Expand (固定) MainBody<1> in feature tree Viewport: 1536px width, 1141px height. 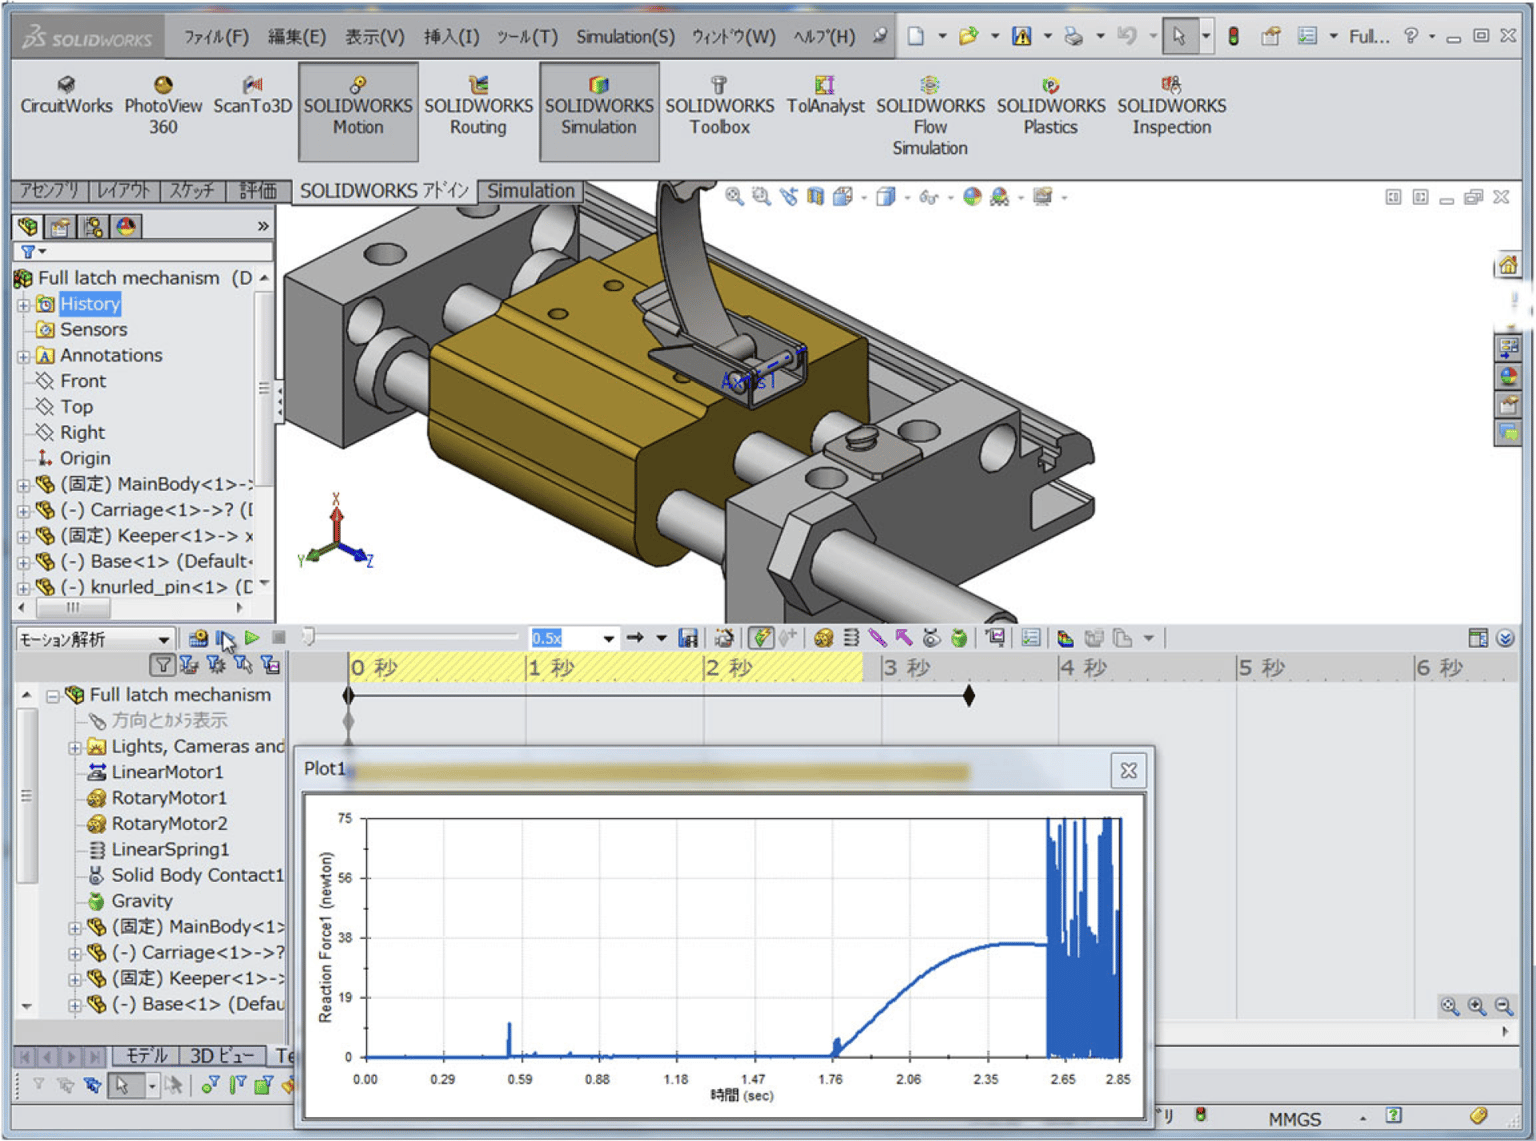23,485
